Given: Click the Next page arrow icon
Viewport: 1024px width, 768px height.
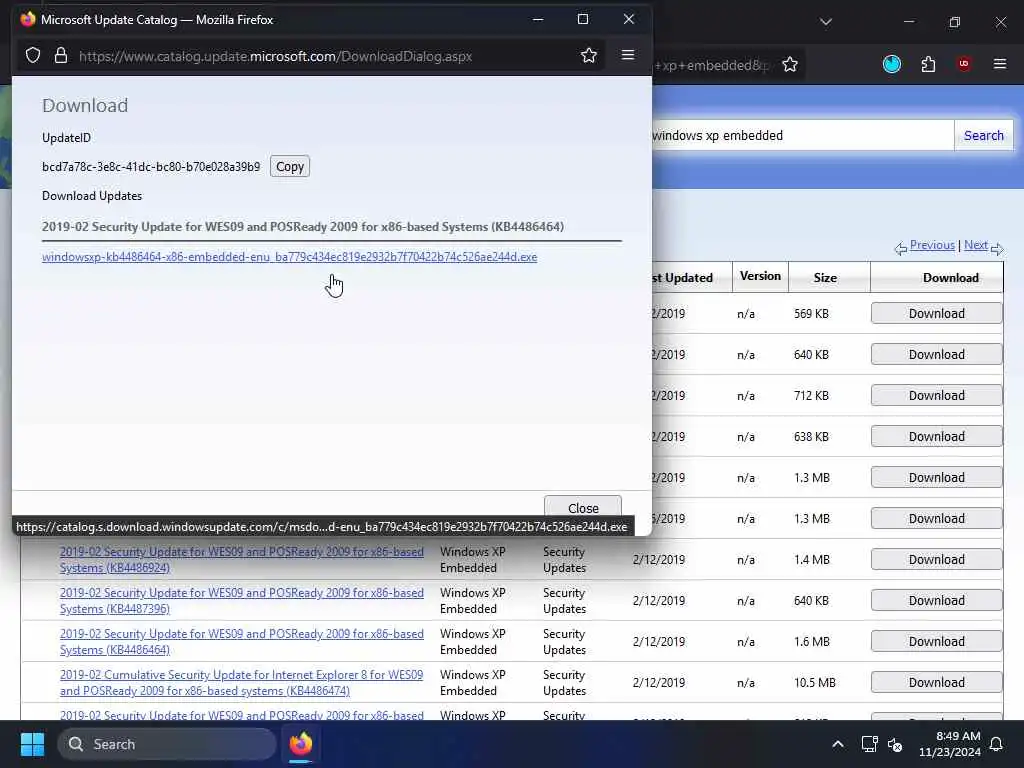Looking at the screenshot, I should tap(997, 248).
